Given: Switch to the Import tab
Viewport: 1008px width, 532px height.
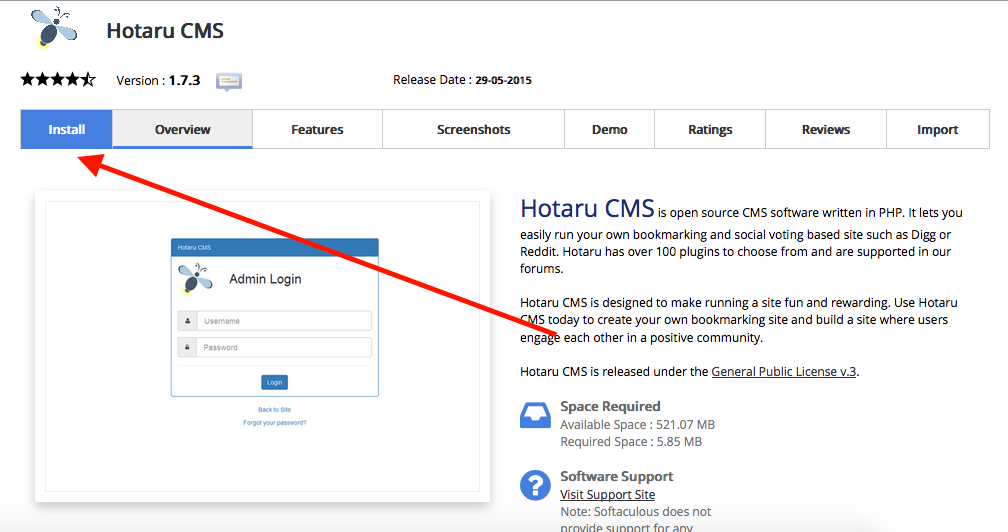Looking at the screenshot, I should 937,129.
